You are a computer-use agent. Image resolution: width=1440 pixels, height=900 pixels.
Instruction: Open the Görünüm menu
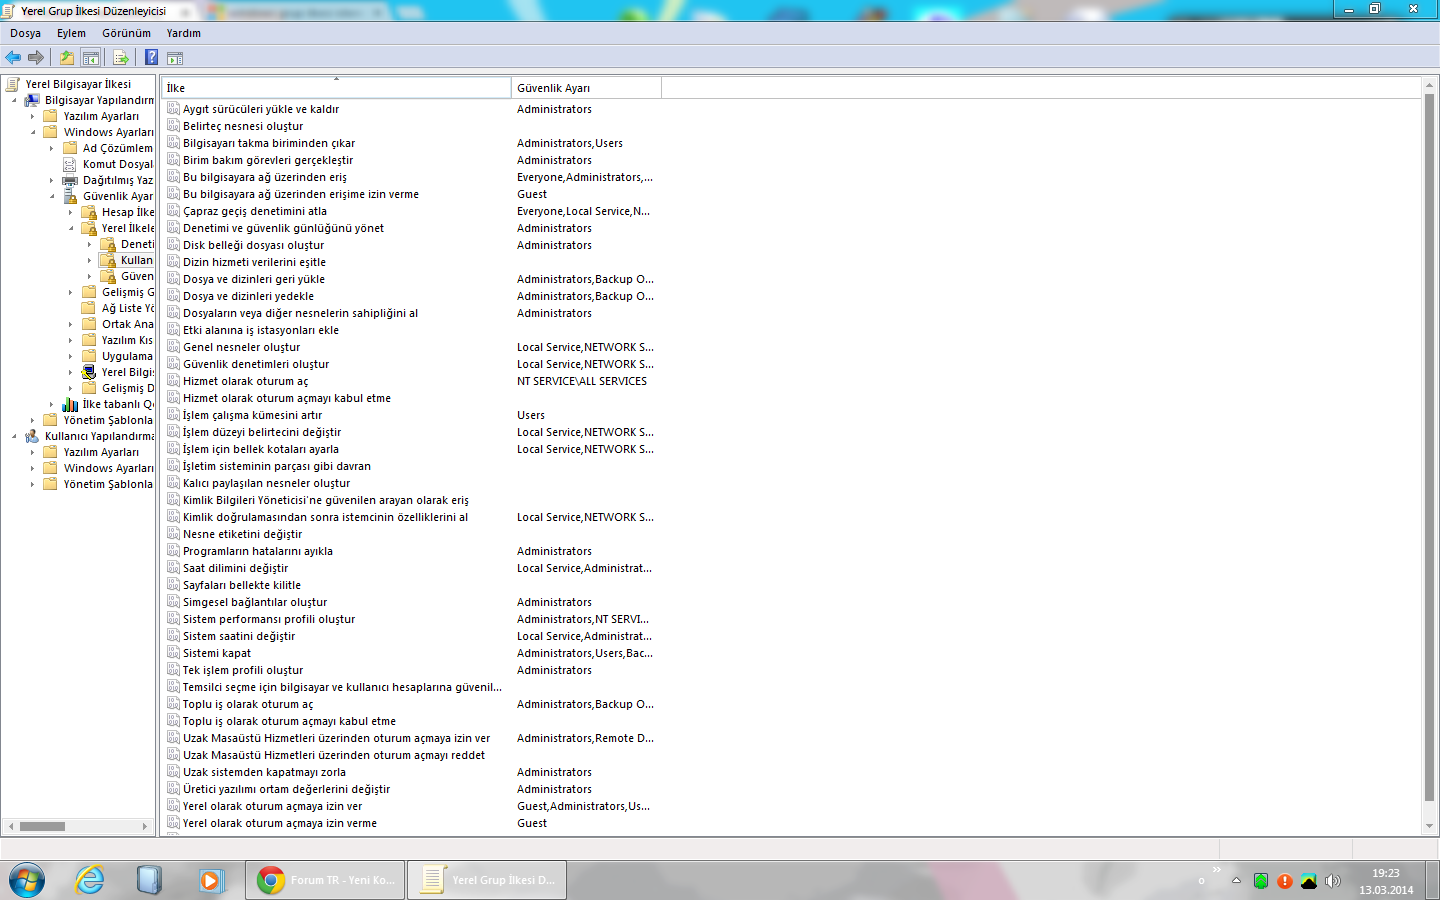coord(126,33)
